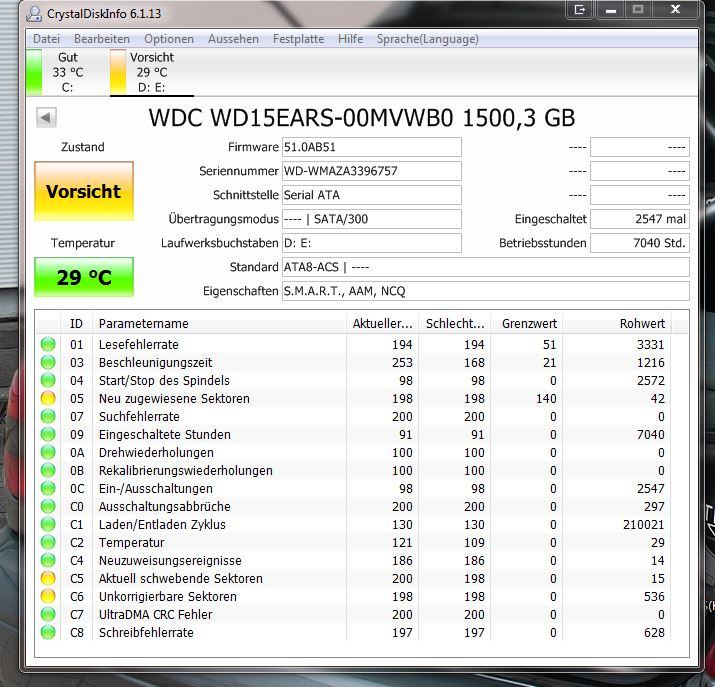Image resolution: width=715 pixels, height=687 pixels.
Task: Open the Sprache(Language) menu
Action: [x=427, y=39]
